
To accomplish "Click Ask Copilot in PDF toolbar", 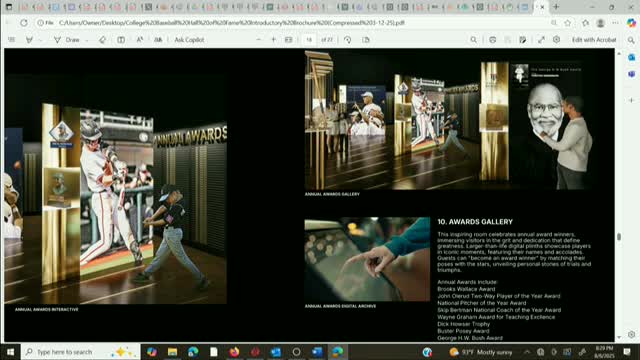I will point(189,40).
